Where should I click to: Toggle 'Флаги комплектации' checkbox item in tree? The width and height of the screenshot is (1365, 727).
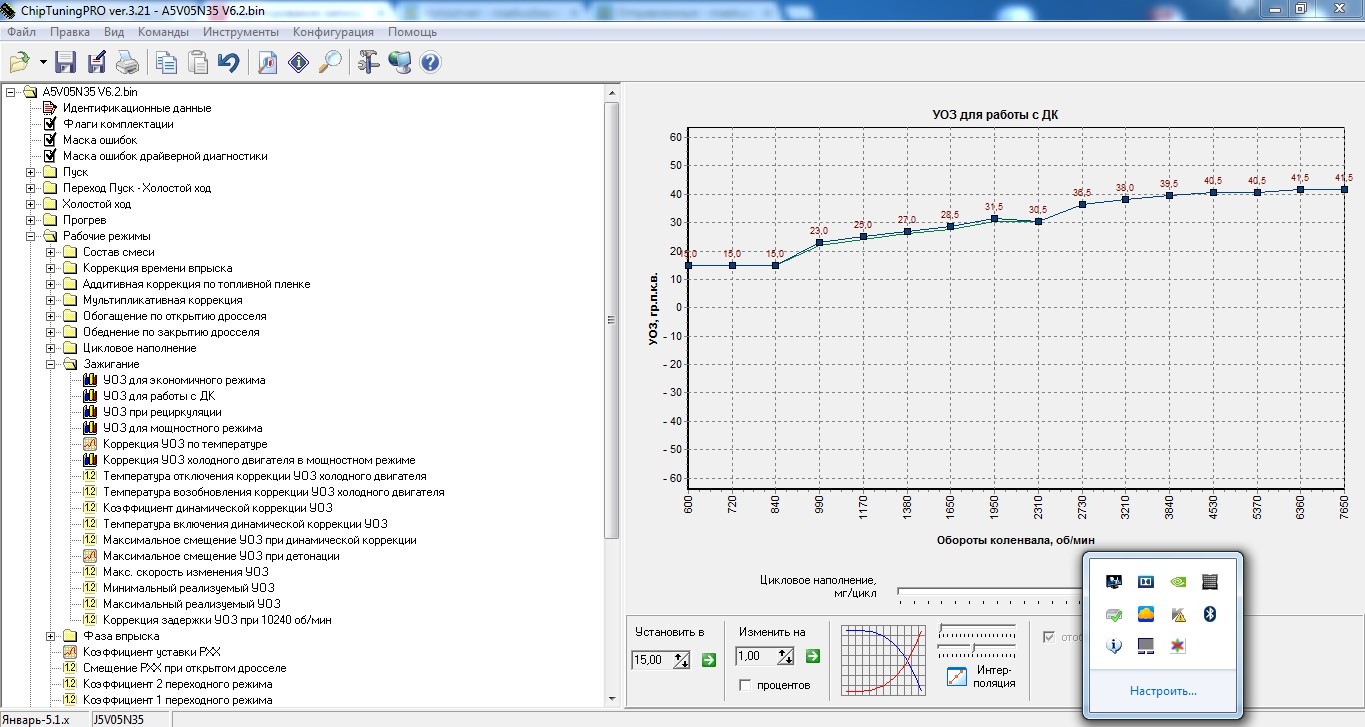coord(50,124)
